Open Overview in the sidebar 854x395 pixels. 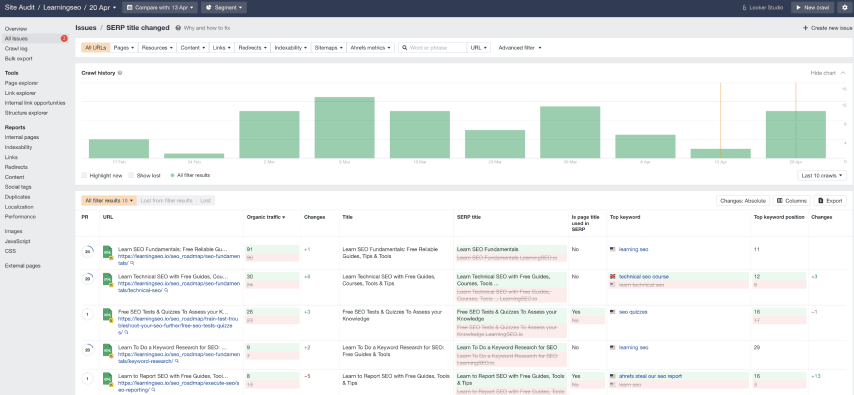point(16,28)
